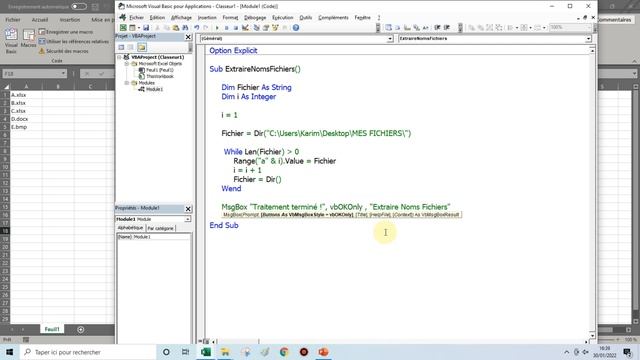640x360 pixels.
Task: Open Find with the binoculars icon
Action: (185, 28)
